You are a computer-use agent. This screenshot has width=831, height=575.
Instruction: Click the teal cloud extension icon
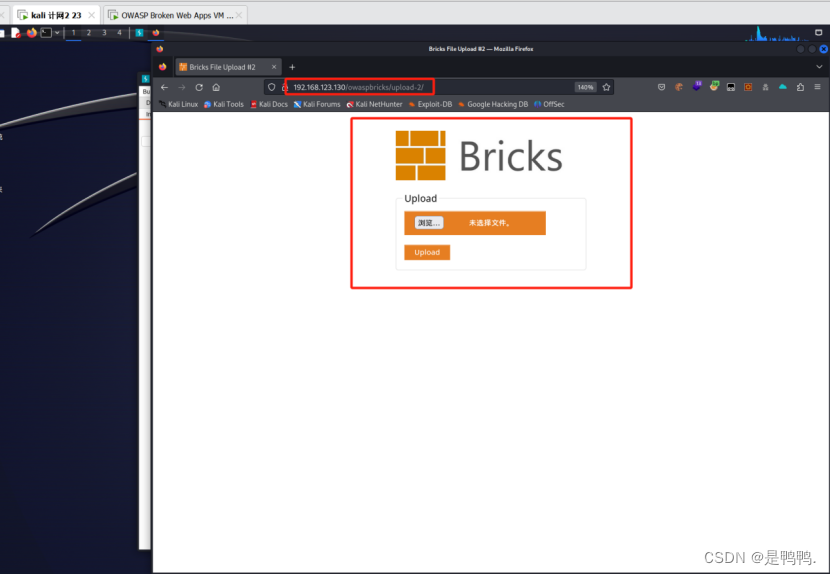coord(783,86)
